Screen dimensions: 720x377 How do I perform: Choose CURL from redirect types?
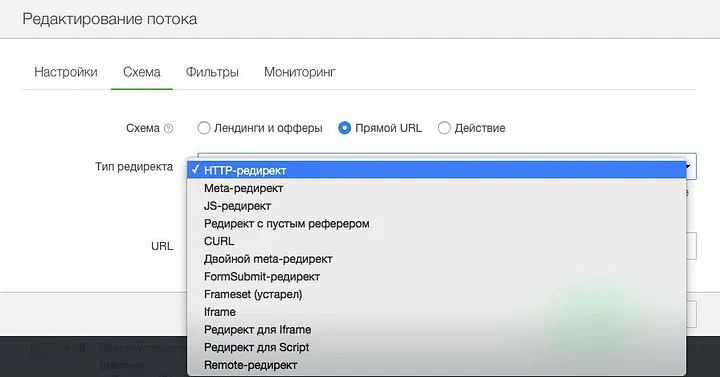tap(436, 241)
